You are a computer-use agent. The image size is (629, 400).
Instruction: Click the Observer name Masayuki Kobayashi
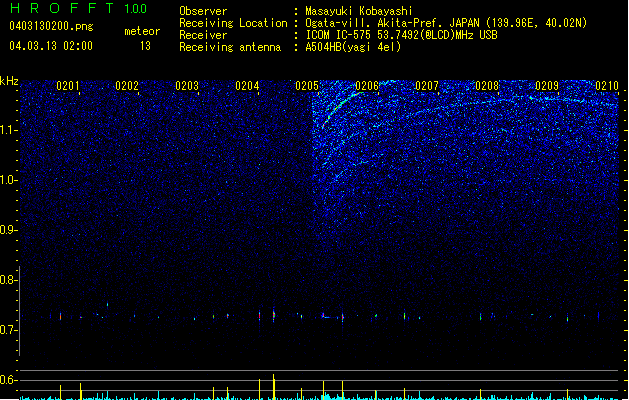coord(359,11)
